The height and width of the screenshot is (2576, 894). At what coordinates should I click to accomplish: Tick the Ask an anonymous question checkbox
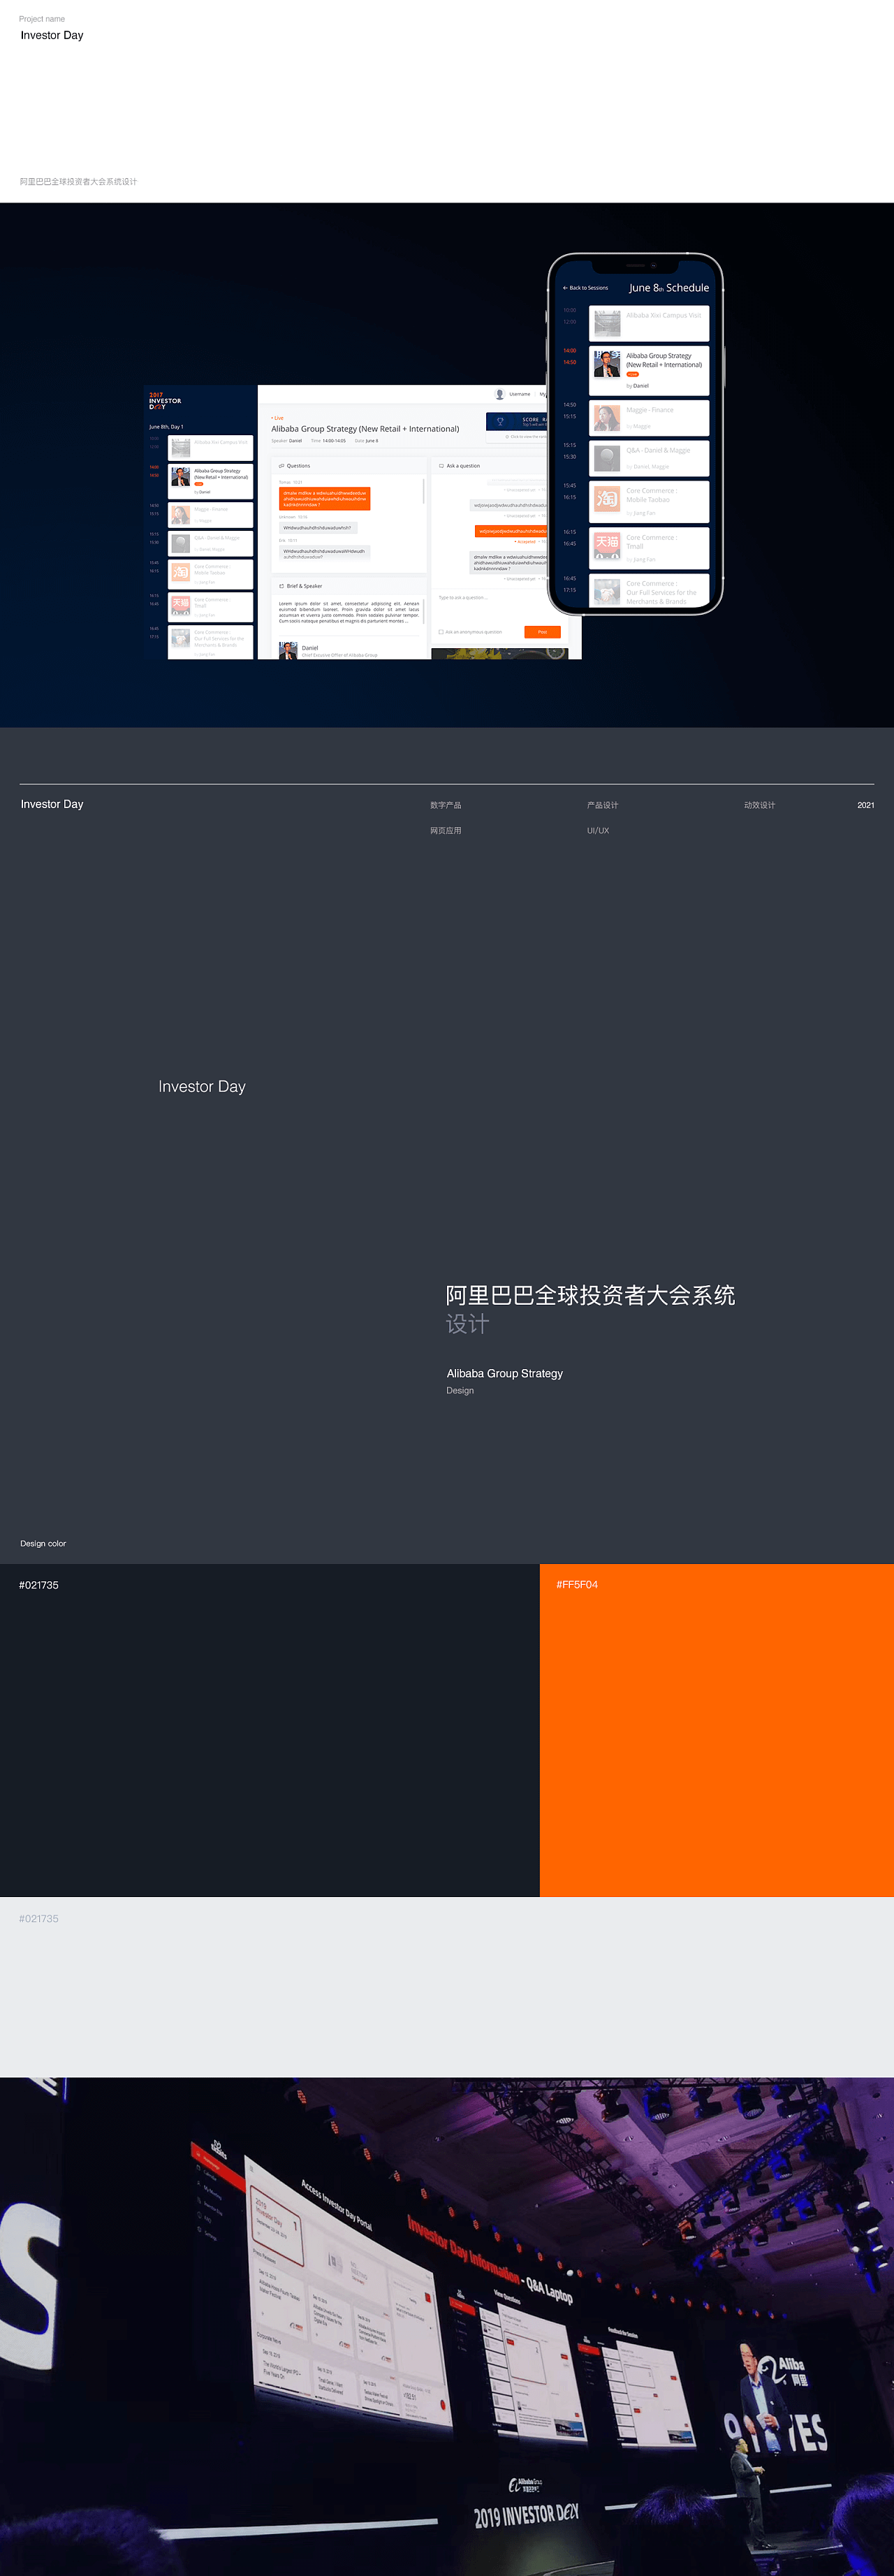441,632
